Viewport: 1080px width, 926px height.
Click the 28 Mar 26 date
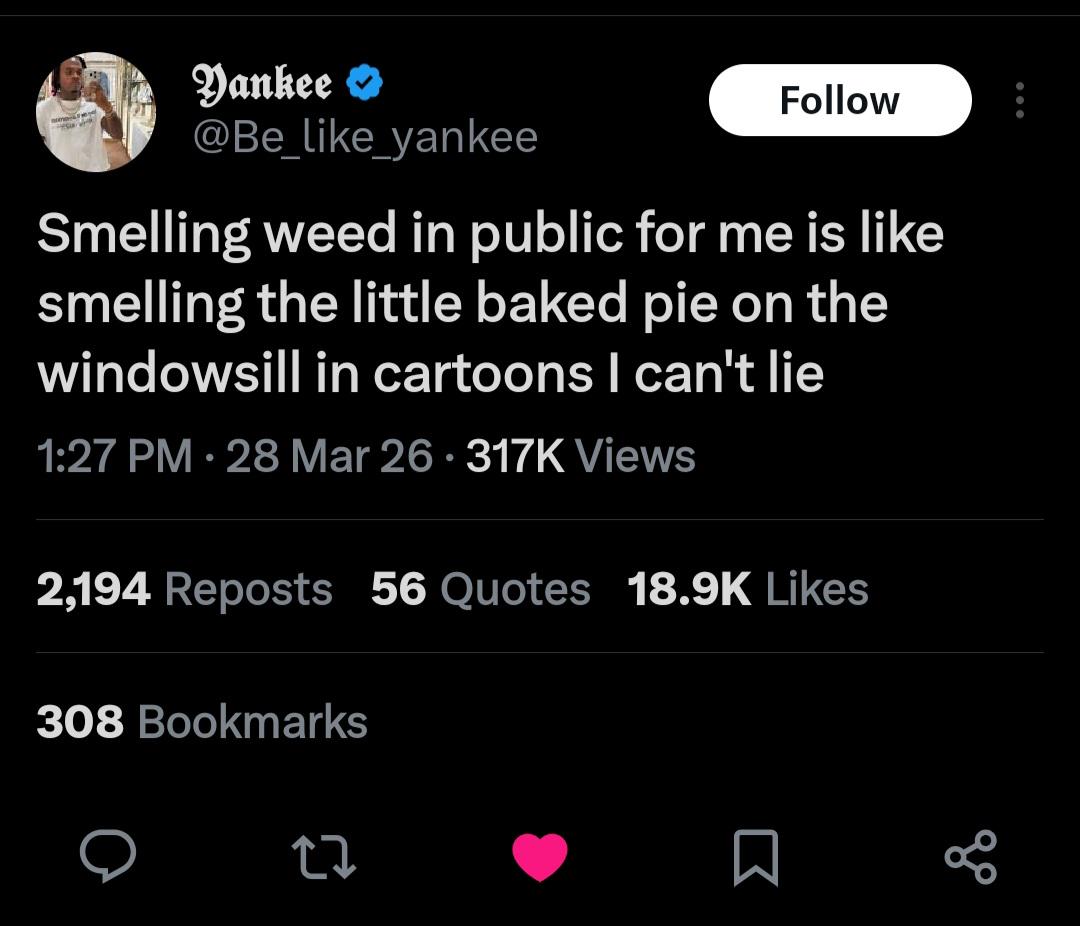coord(330,457)
